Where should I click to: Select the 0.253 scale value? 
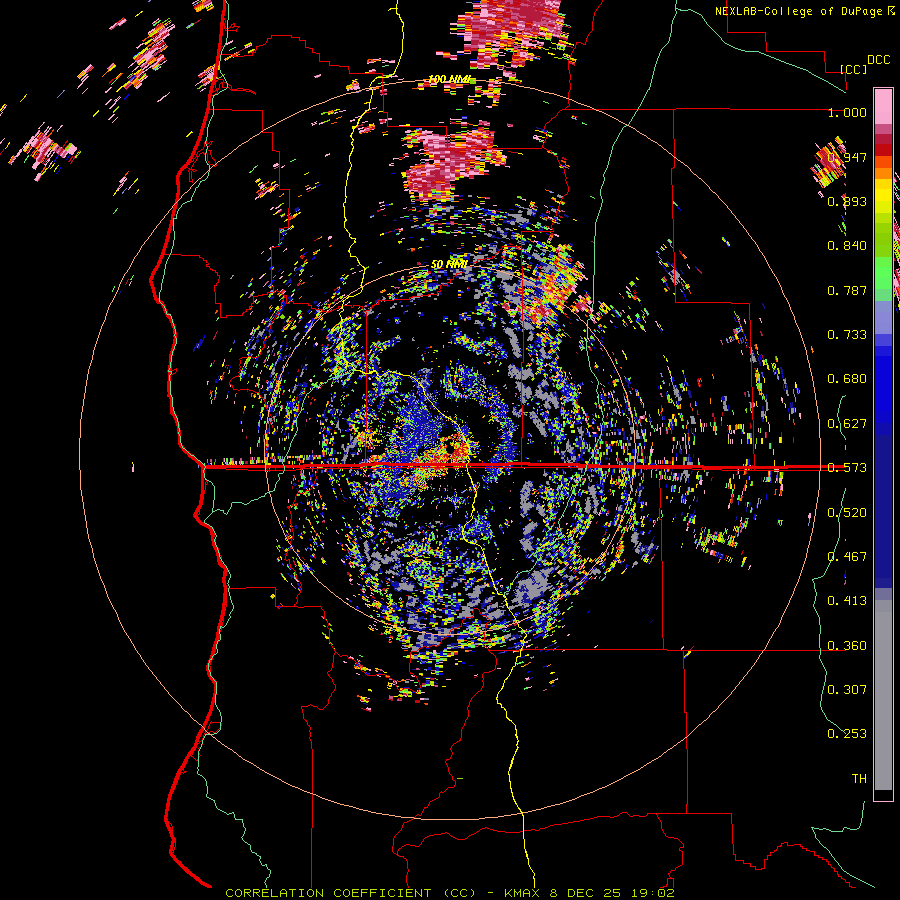coord(847,734)
